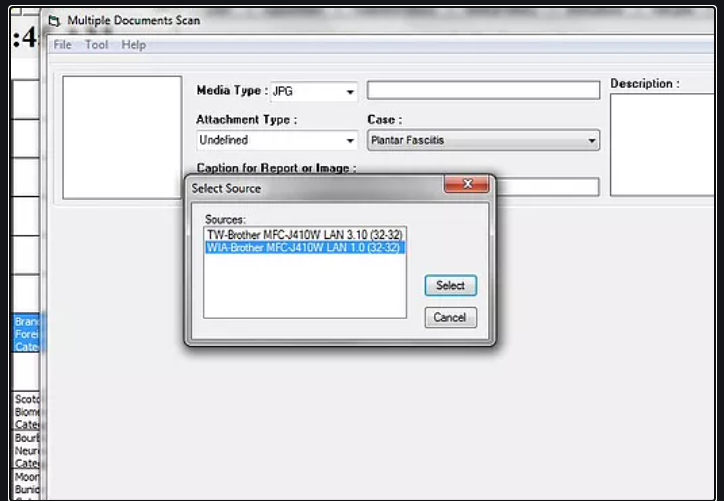Click the highlighted blue row in background list
Screen dimensions: 724x501
click(x=26, y=334)
